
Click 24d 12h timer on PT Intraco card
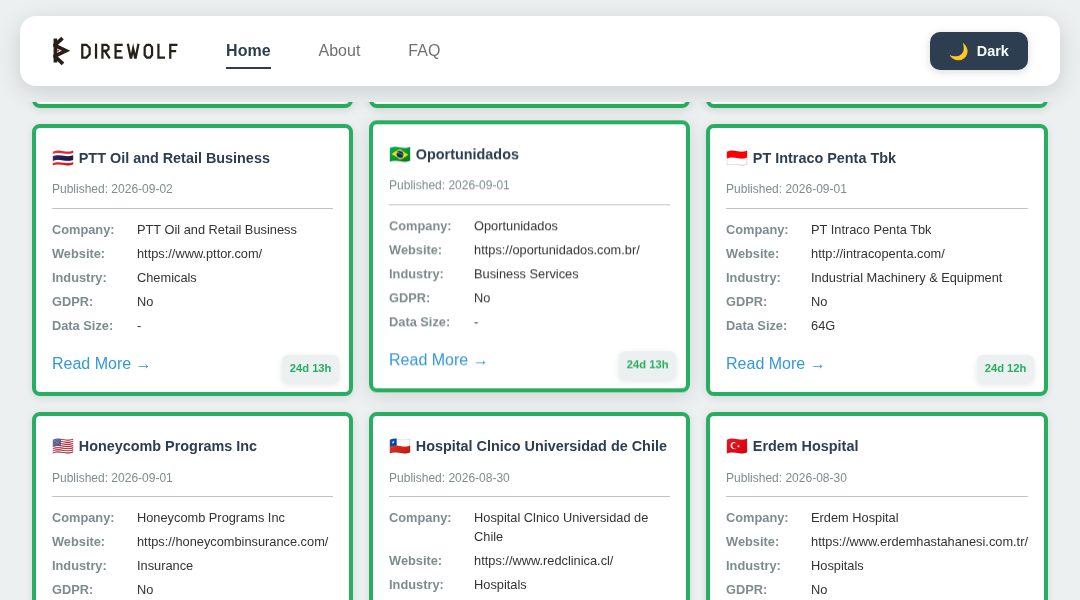coord(1005,369)
